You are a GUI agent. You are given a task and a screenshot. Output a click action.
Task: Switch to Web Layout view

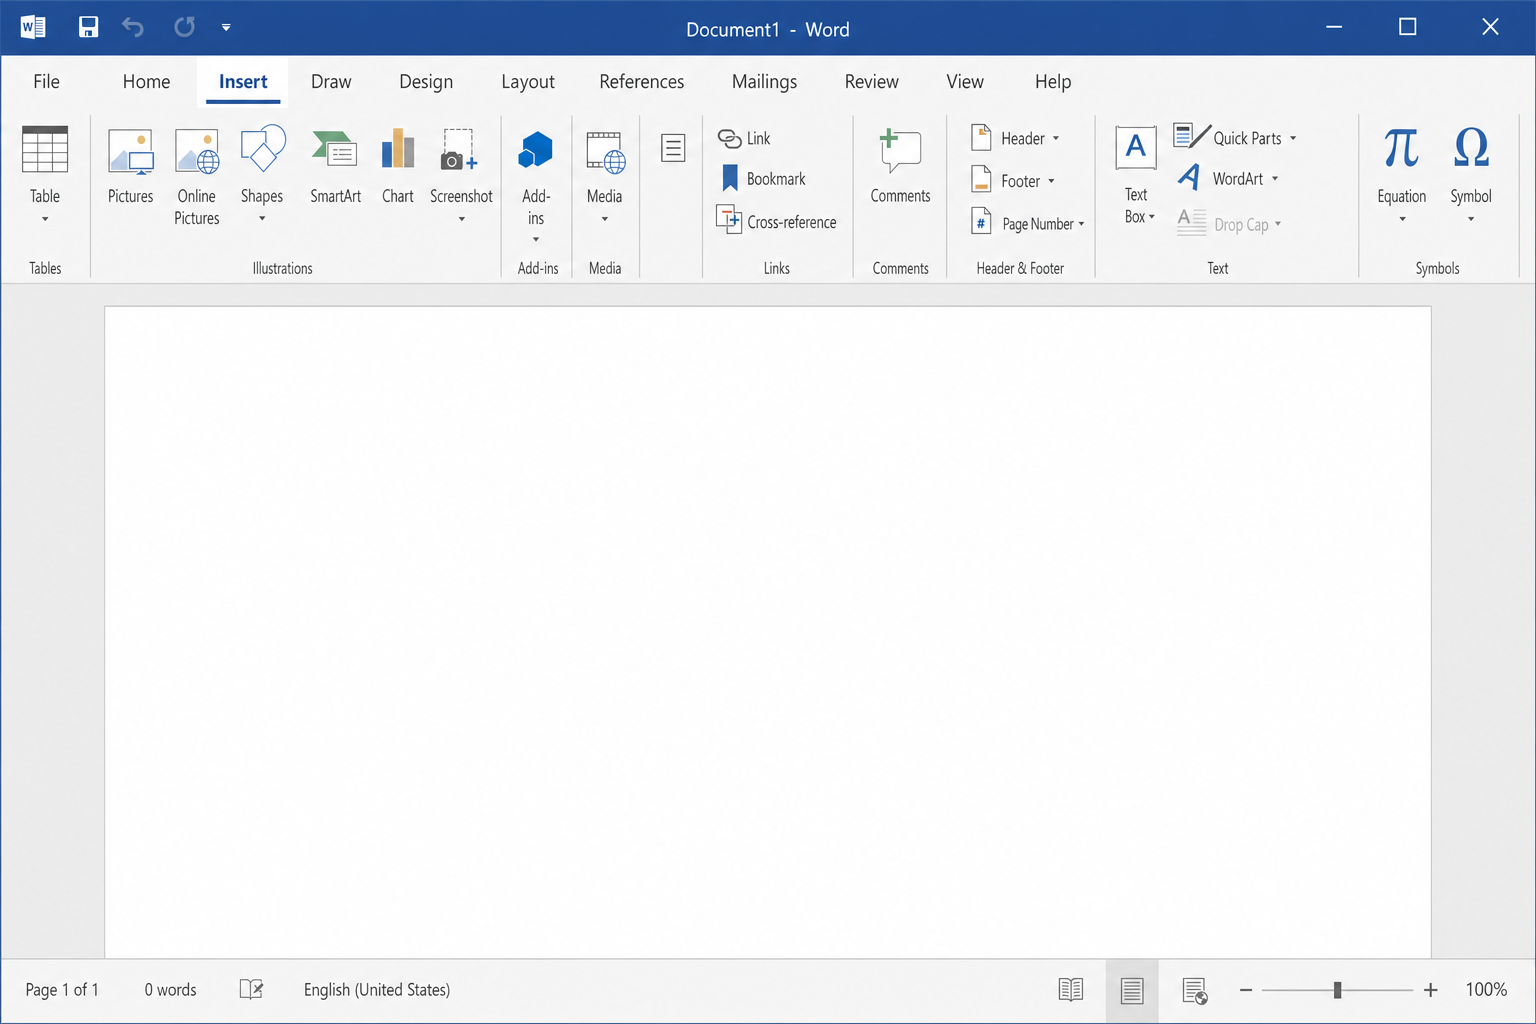pyautogui.click(x=1195, y=990)
